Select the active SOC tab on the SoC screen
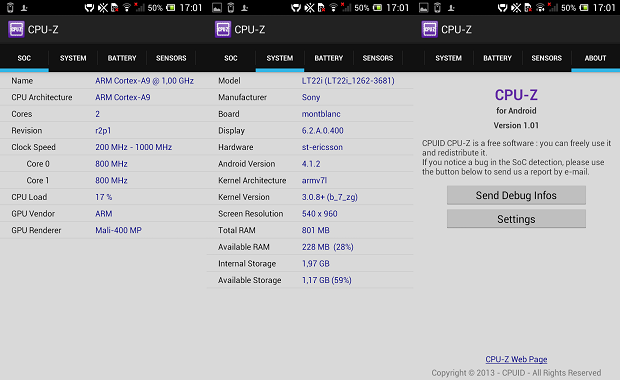This screenshot has width=620, height=380. coord(24,58)
